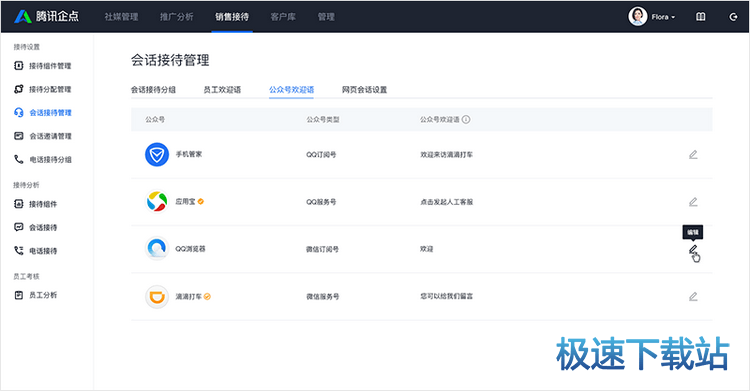
Task: Click the 微信服务号 type cell
Action: pos(322,297)
